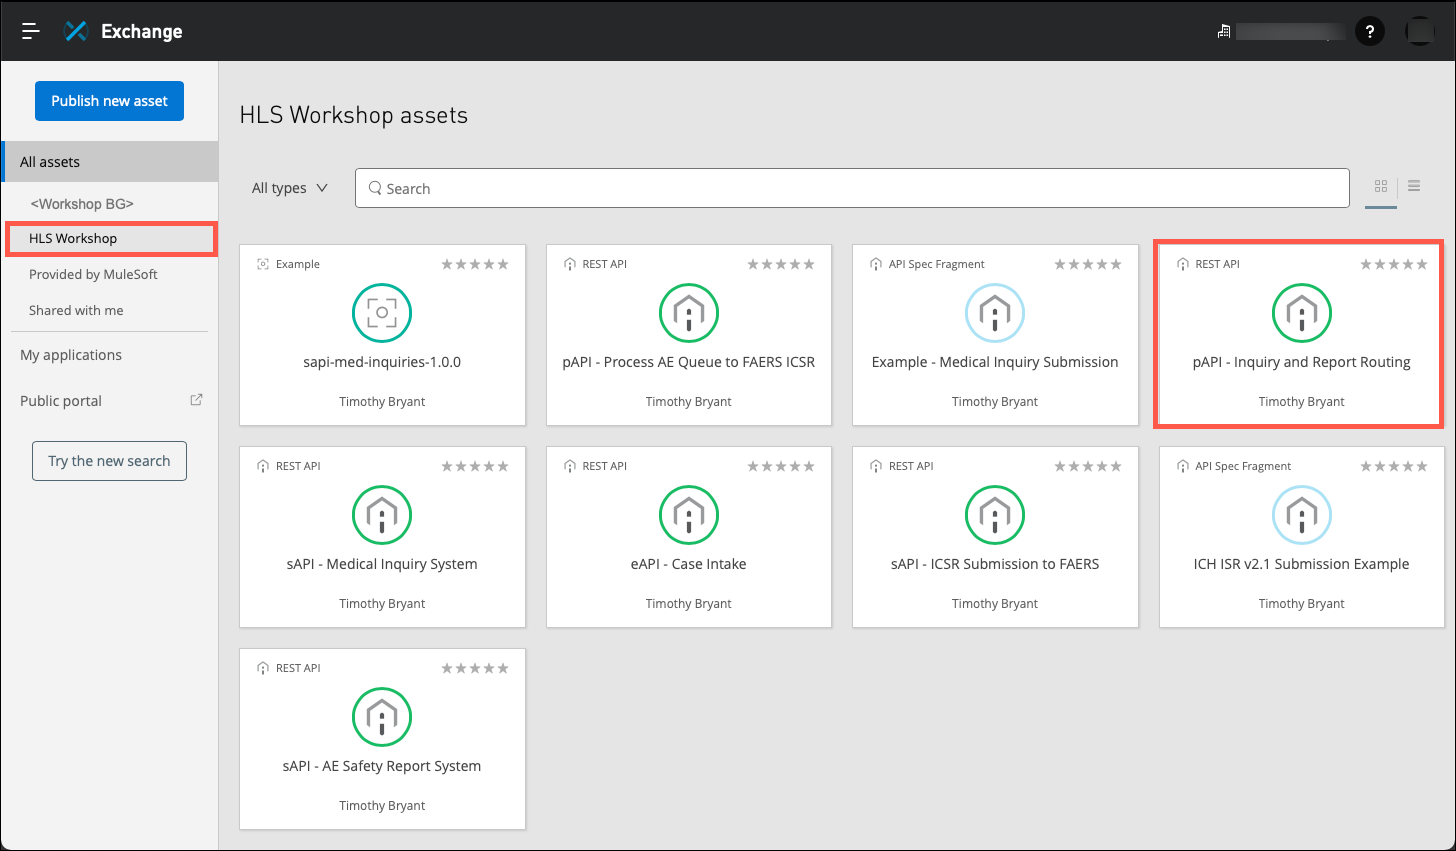1456x851 pixels.
Task: Open pAPI - Process AE Queue to FAERS ICSR title
Action: (x=689, y=362)
